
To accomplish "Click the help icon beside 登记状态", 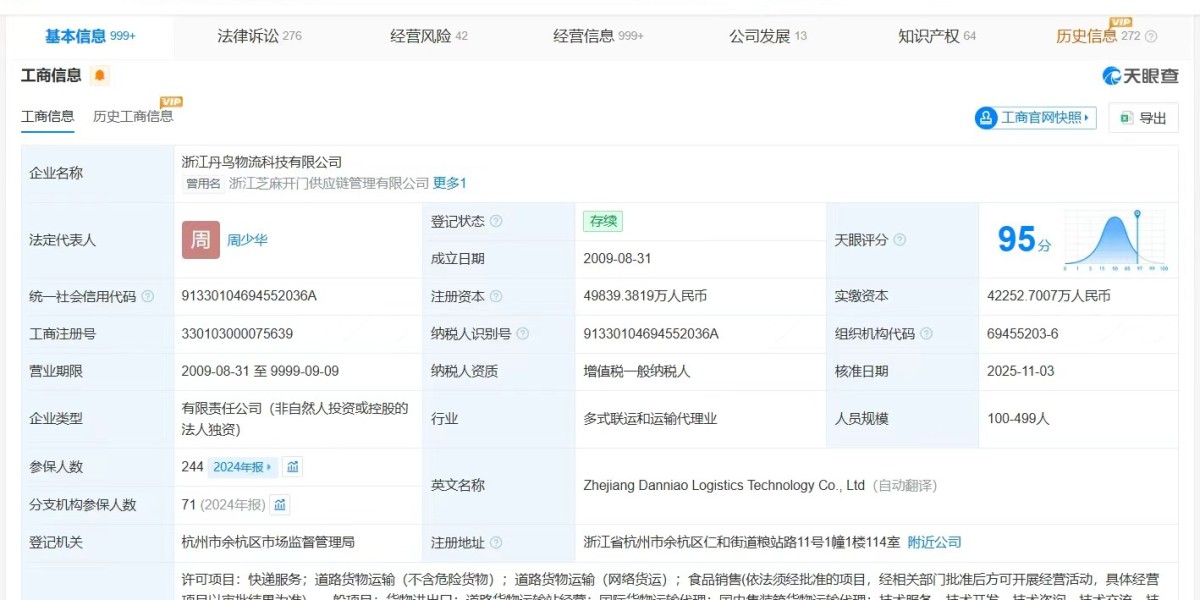I will tap(496, 221).
